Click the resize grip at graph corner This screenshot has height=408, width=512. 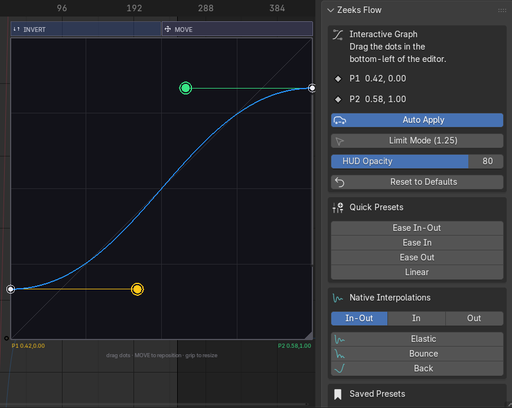[x=308, y=335]
